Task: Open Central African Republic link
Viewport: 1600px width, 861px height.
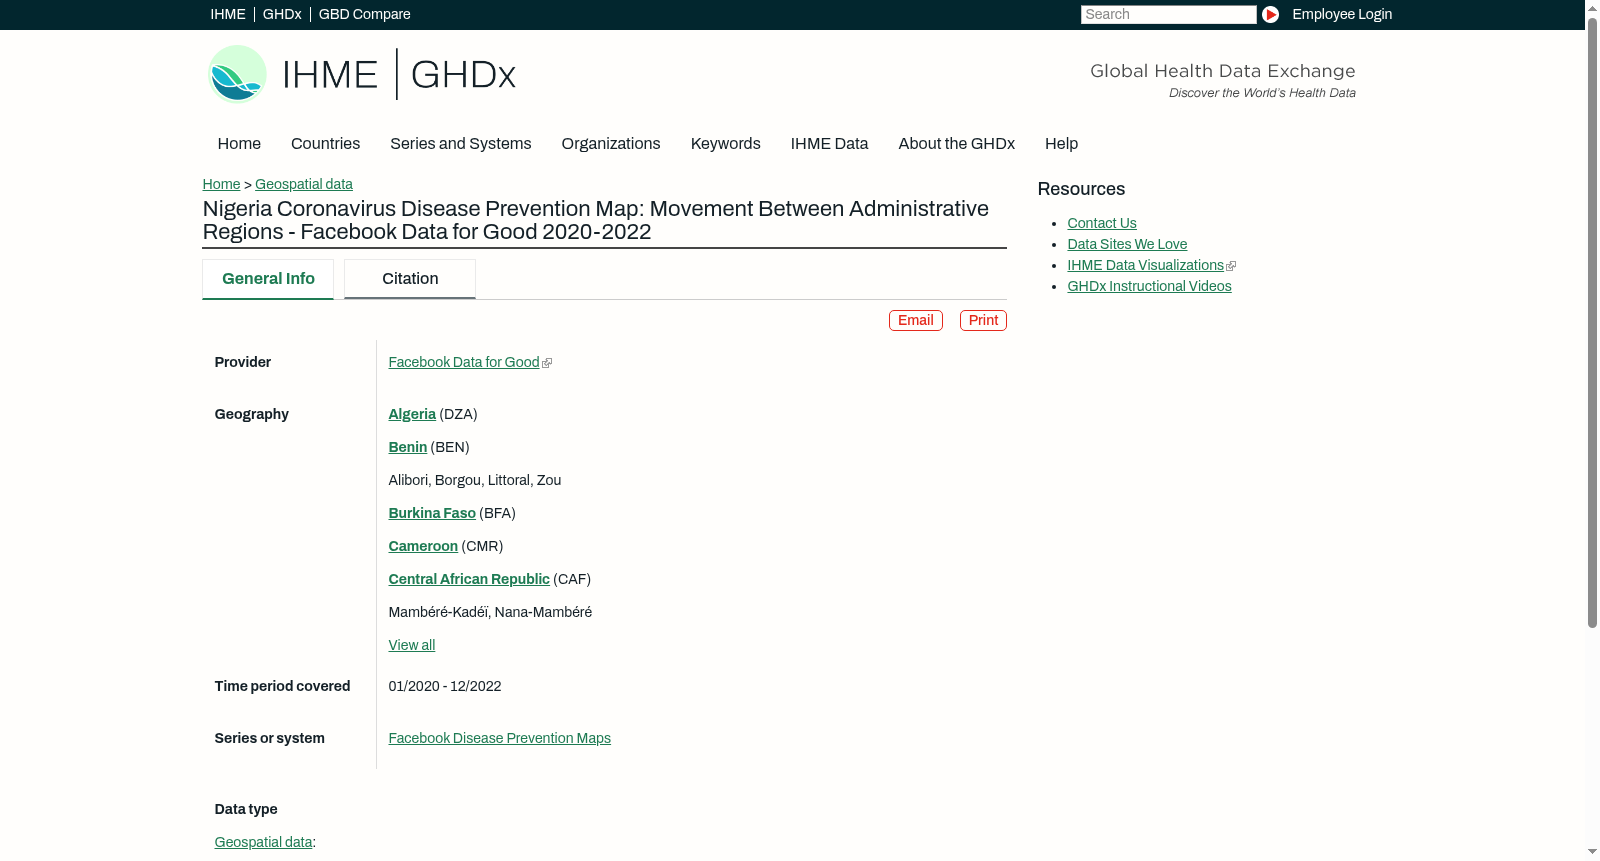Action: (x=469, y=579)
